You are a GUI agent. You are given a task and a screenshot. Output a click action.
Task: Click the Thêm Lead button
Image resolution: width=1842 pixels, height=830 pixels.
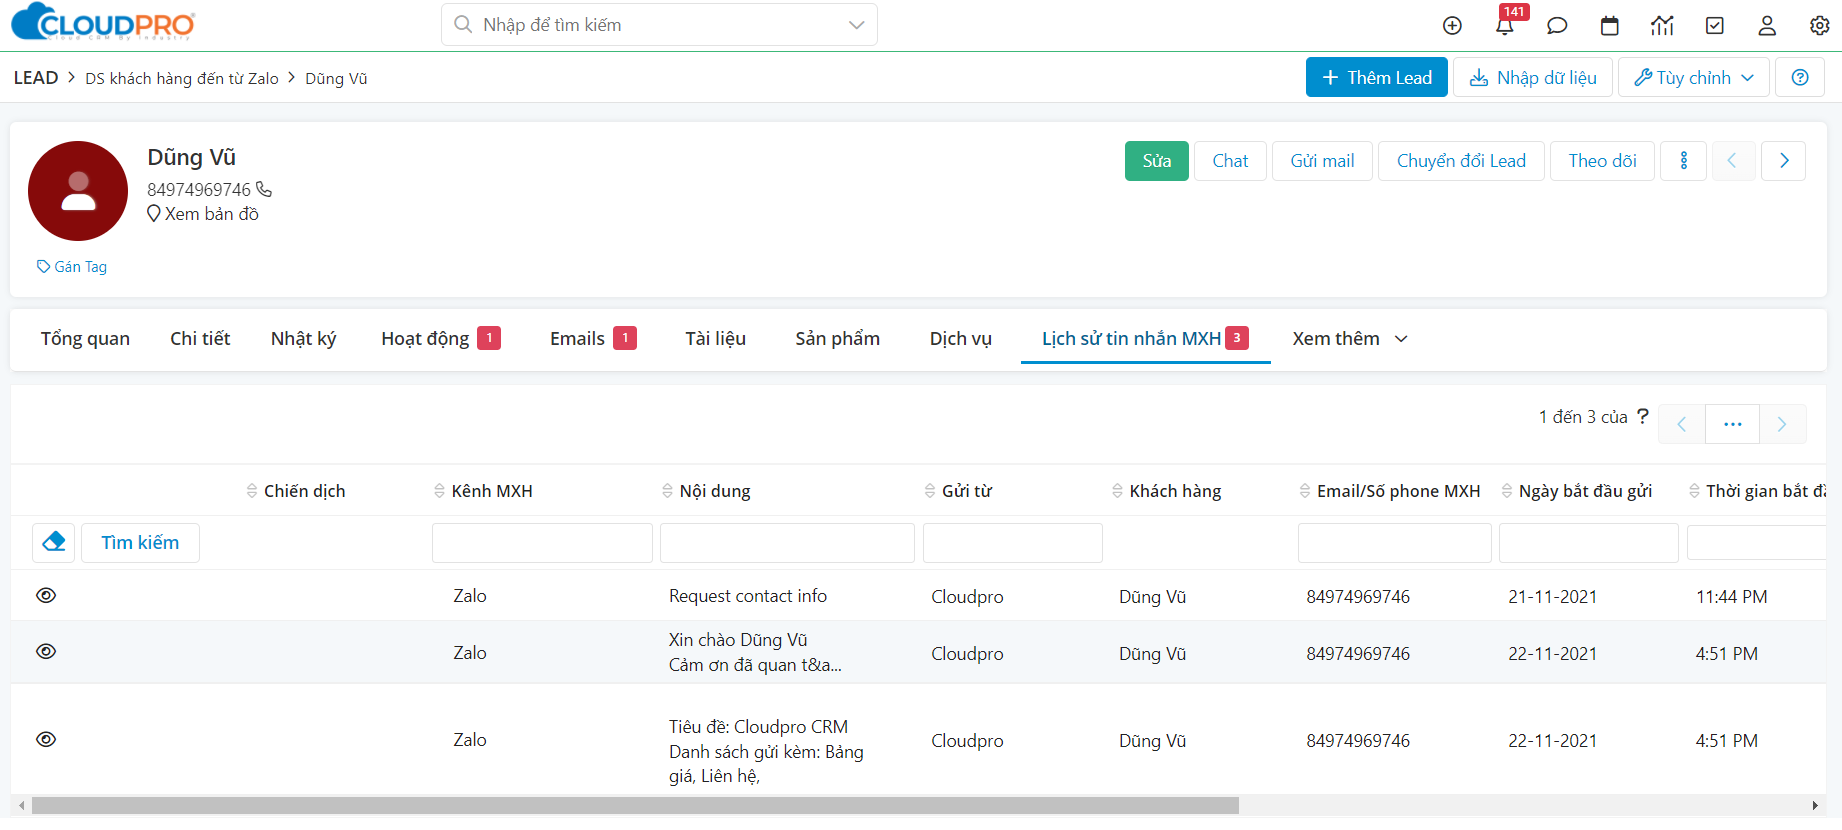1377,77
